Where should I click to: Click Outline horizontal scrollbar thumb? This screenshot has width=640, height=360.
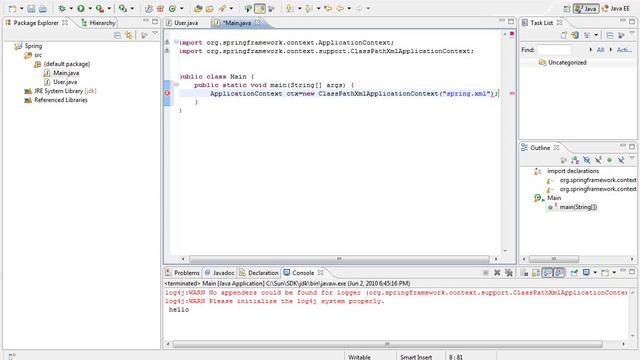pos(553,259)
